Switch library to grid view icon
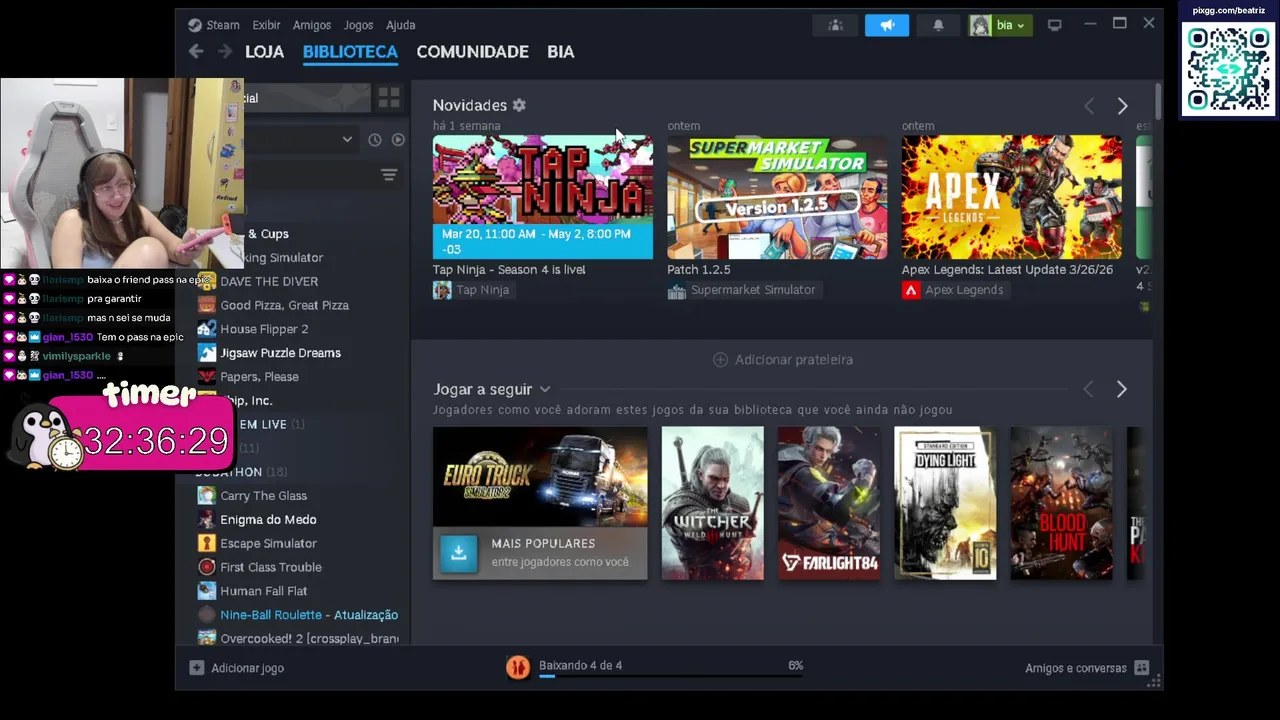Viewport: 1280px width, 720px height. [x=389, y=98]
